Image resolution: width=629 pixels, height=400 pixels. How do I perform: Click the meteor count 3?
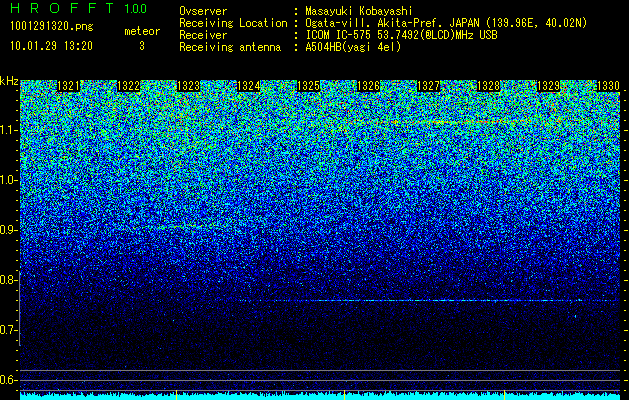tap(142, 46)
